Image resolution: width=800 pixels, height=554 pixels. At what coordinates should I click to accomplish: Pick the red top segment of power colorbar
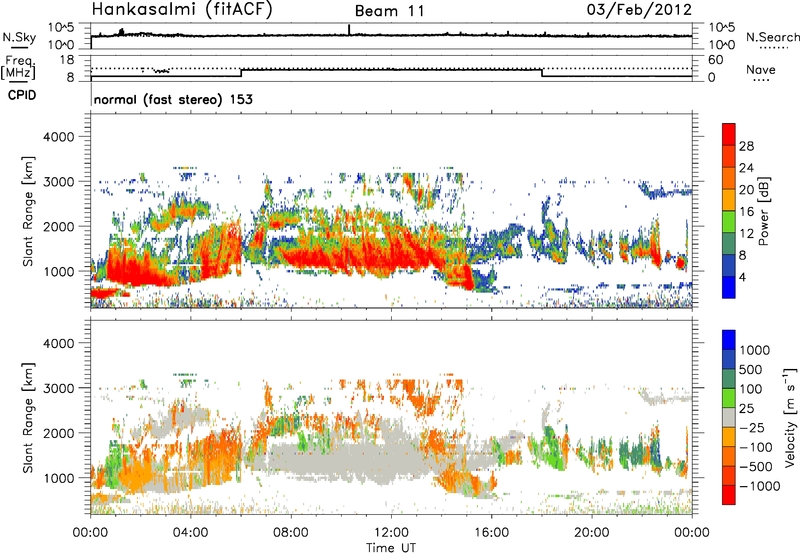(x=729, y=134)
